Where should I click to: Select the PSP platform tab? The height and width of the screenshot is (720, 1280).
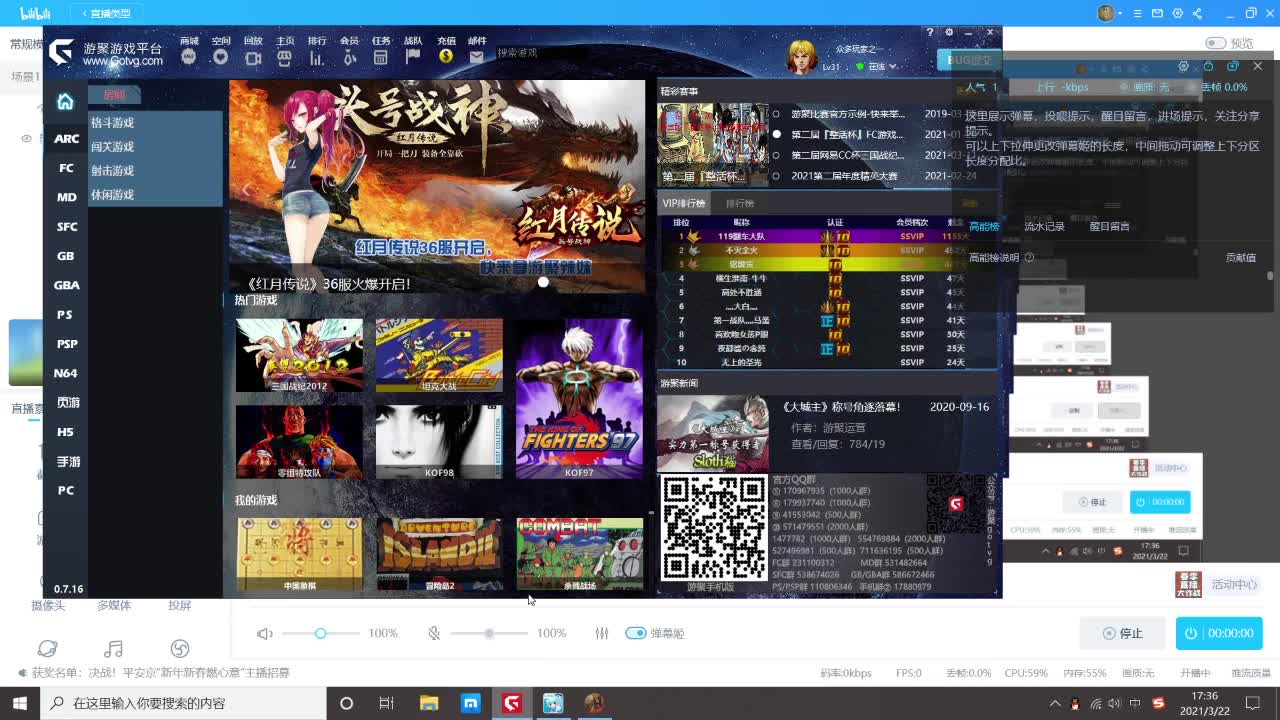(66, 344)
